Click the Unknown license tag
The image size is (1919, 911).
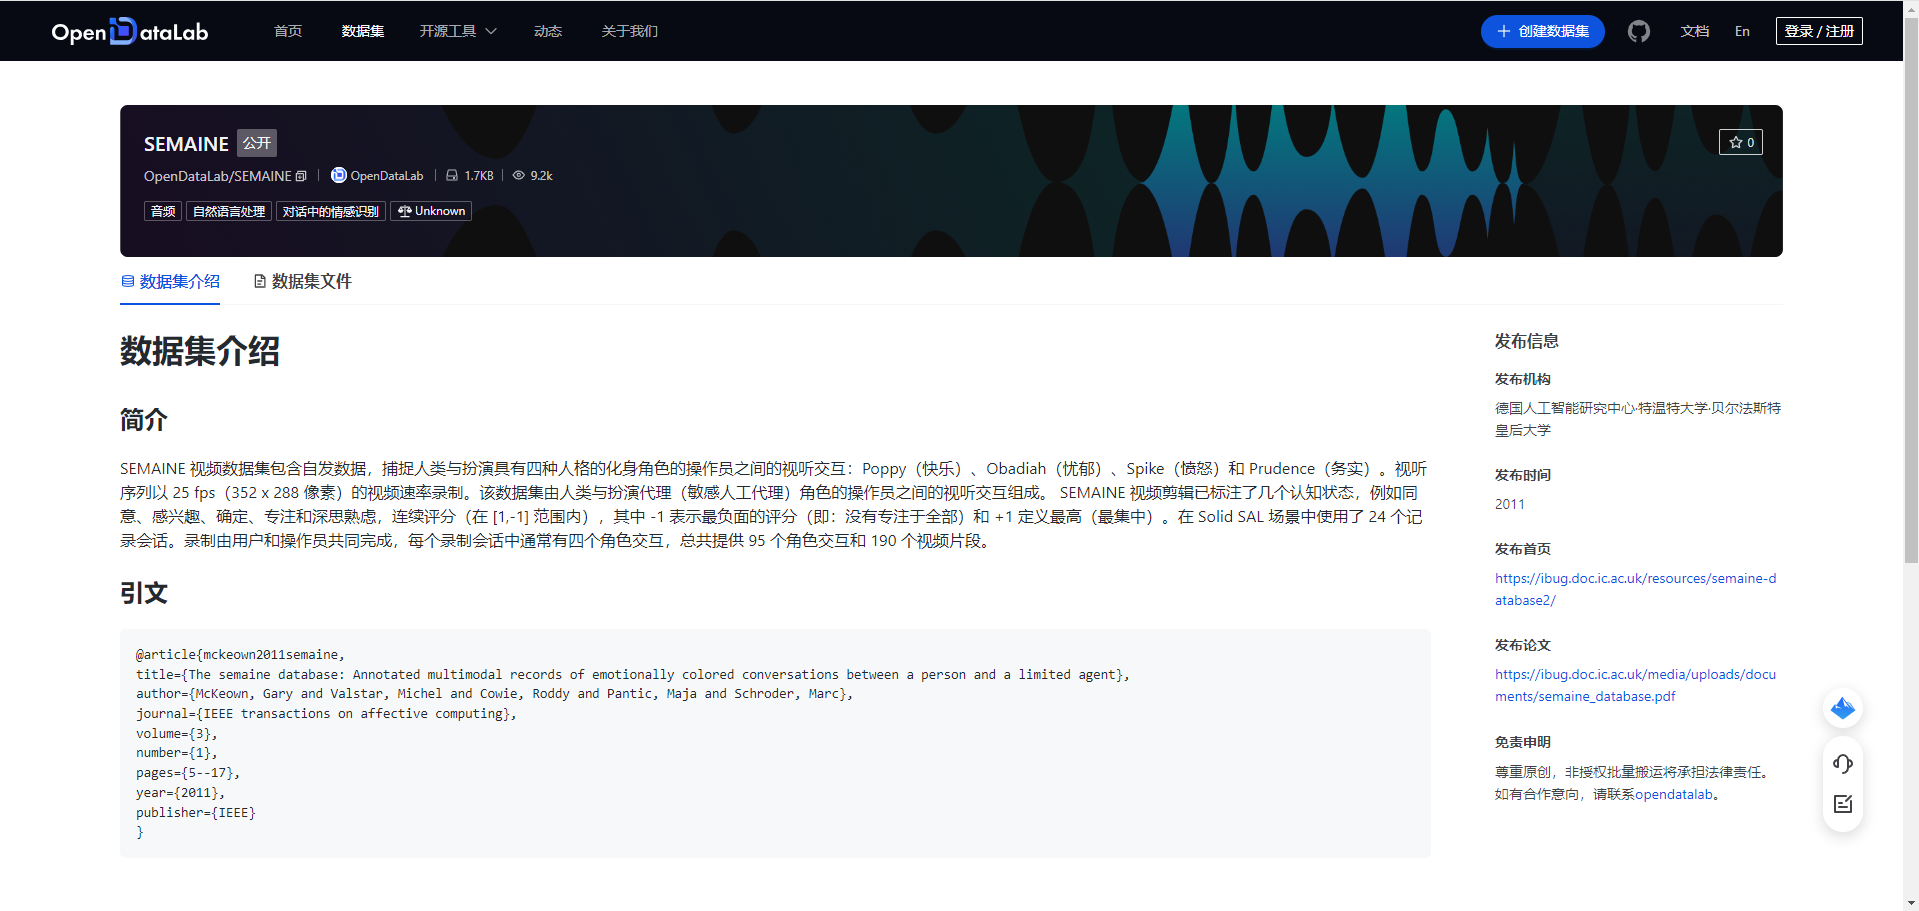coord(431,211)
